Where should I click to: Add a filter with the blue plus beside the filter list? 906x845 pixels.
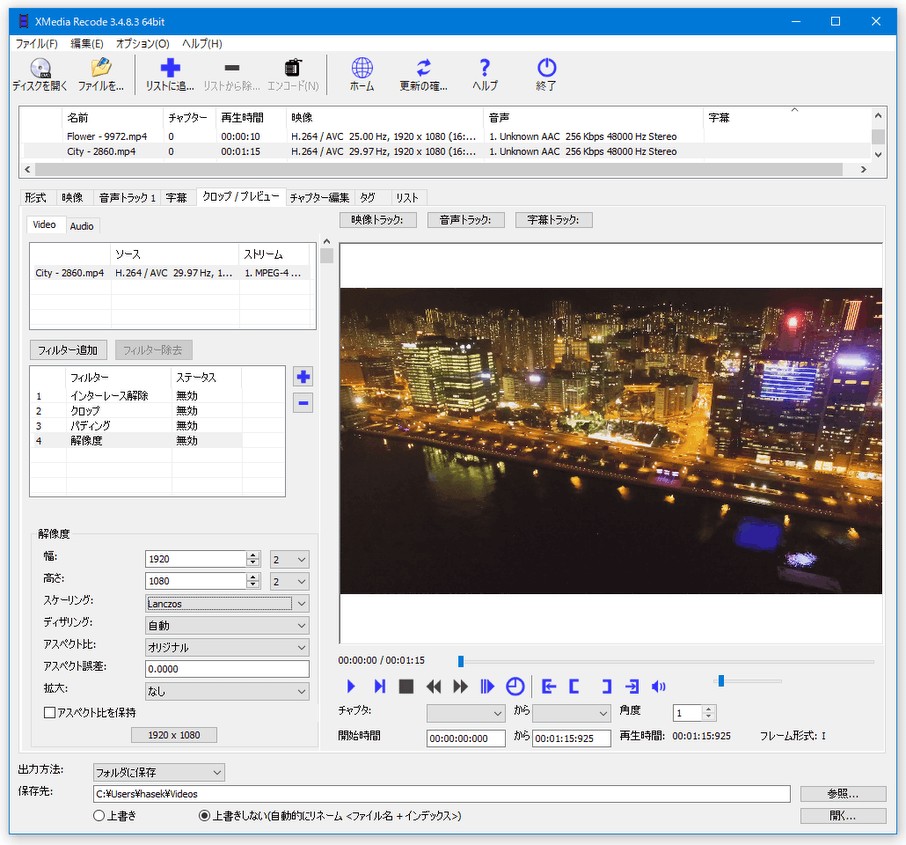click(x=303, y=377)
